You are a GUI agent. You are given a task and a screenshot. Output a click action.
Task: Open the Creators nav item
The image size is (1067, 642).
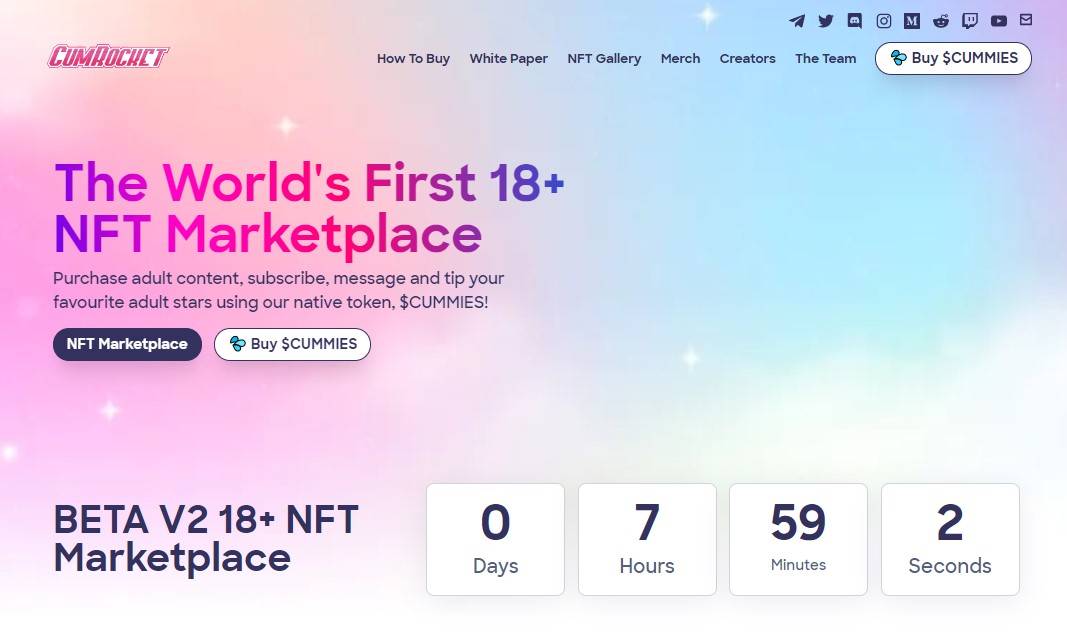tap(747, 59)
